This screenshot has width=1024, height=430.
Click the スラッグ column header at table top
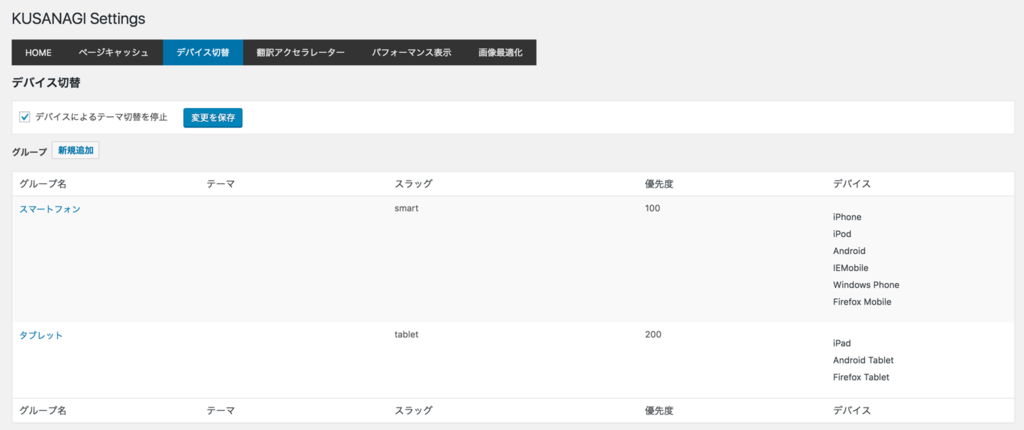(413, 184)
